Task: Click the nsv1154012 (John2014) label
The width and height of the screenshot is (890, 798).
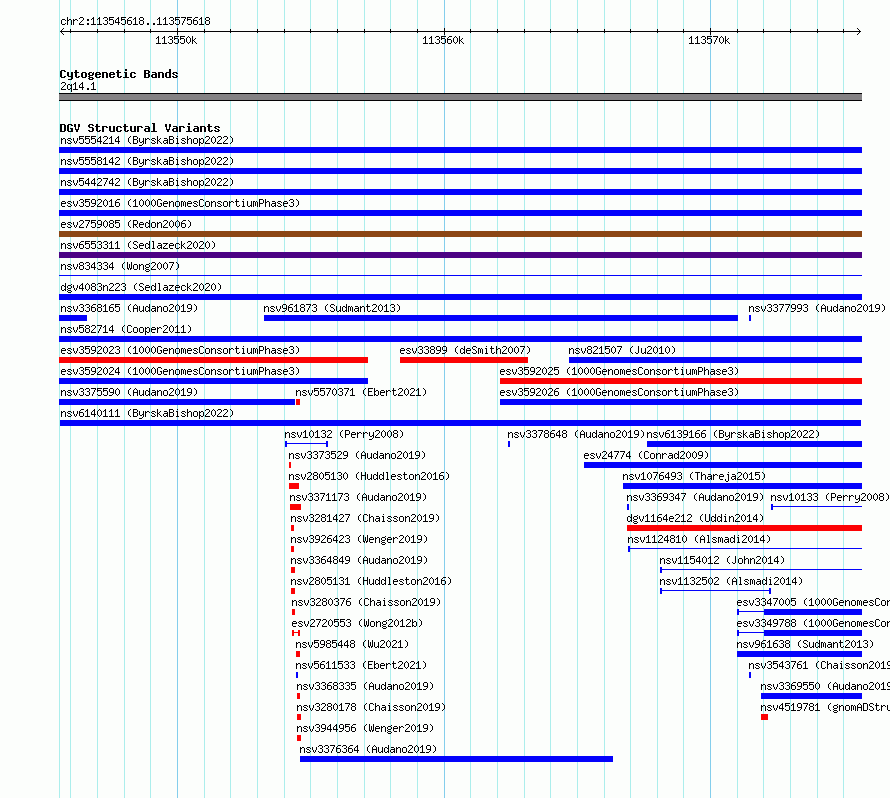Action: (722, 560)
